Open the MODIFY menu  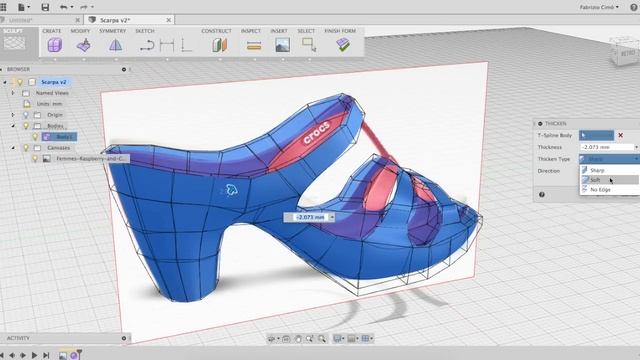tap(80, 31)
